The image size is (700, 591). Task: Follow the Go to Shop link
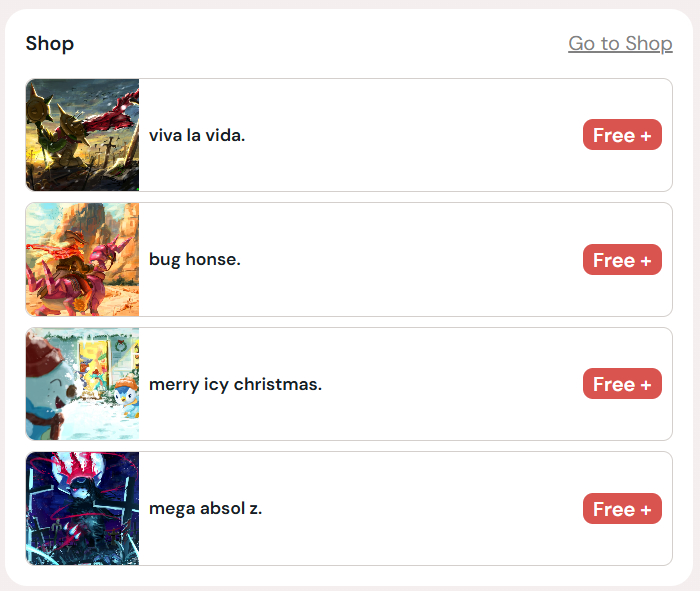coord(620,44)
